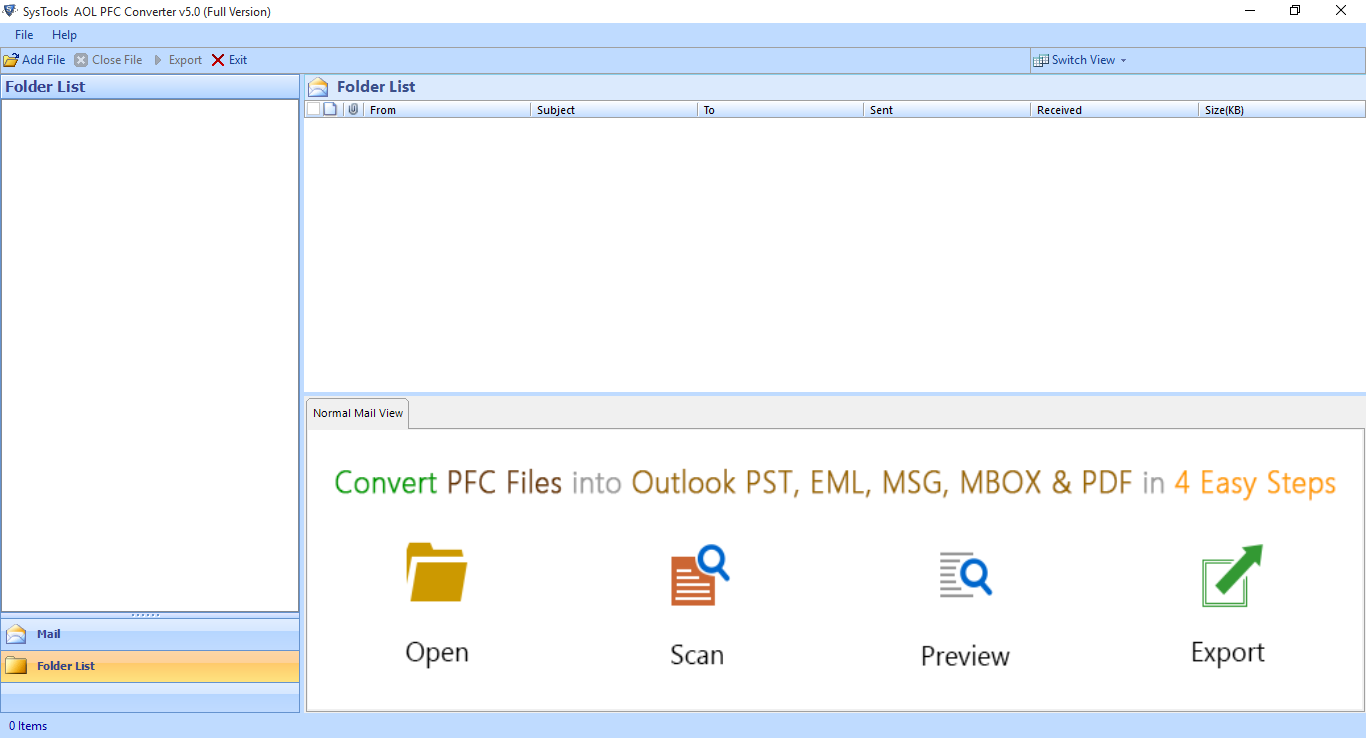Click the Mail envelope icon in sidebar

pos(16,634)
